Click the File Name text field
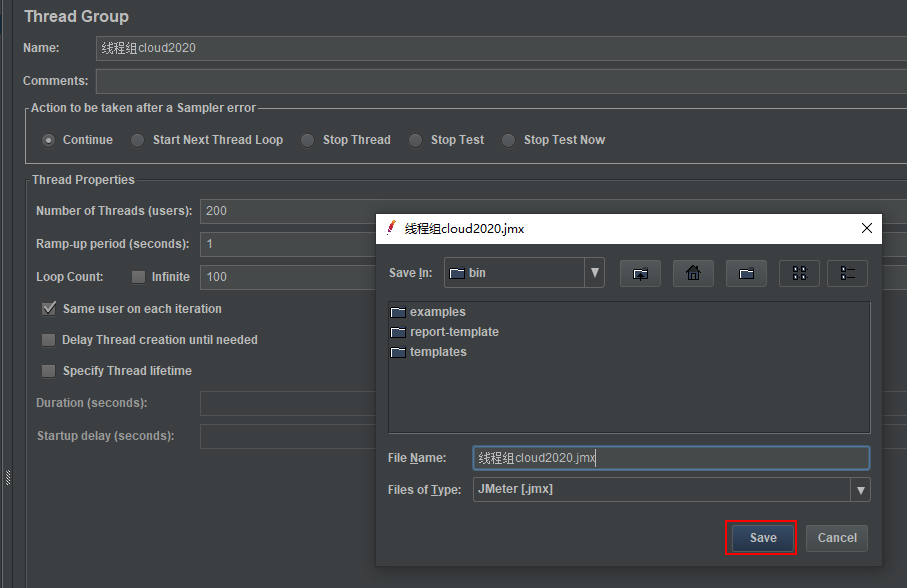 pyautogui.click(x=671, y=458)
